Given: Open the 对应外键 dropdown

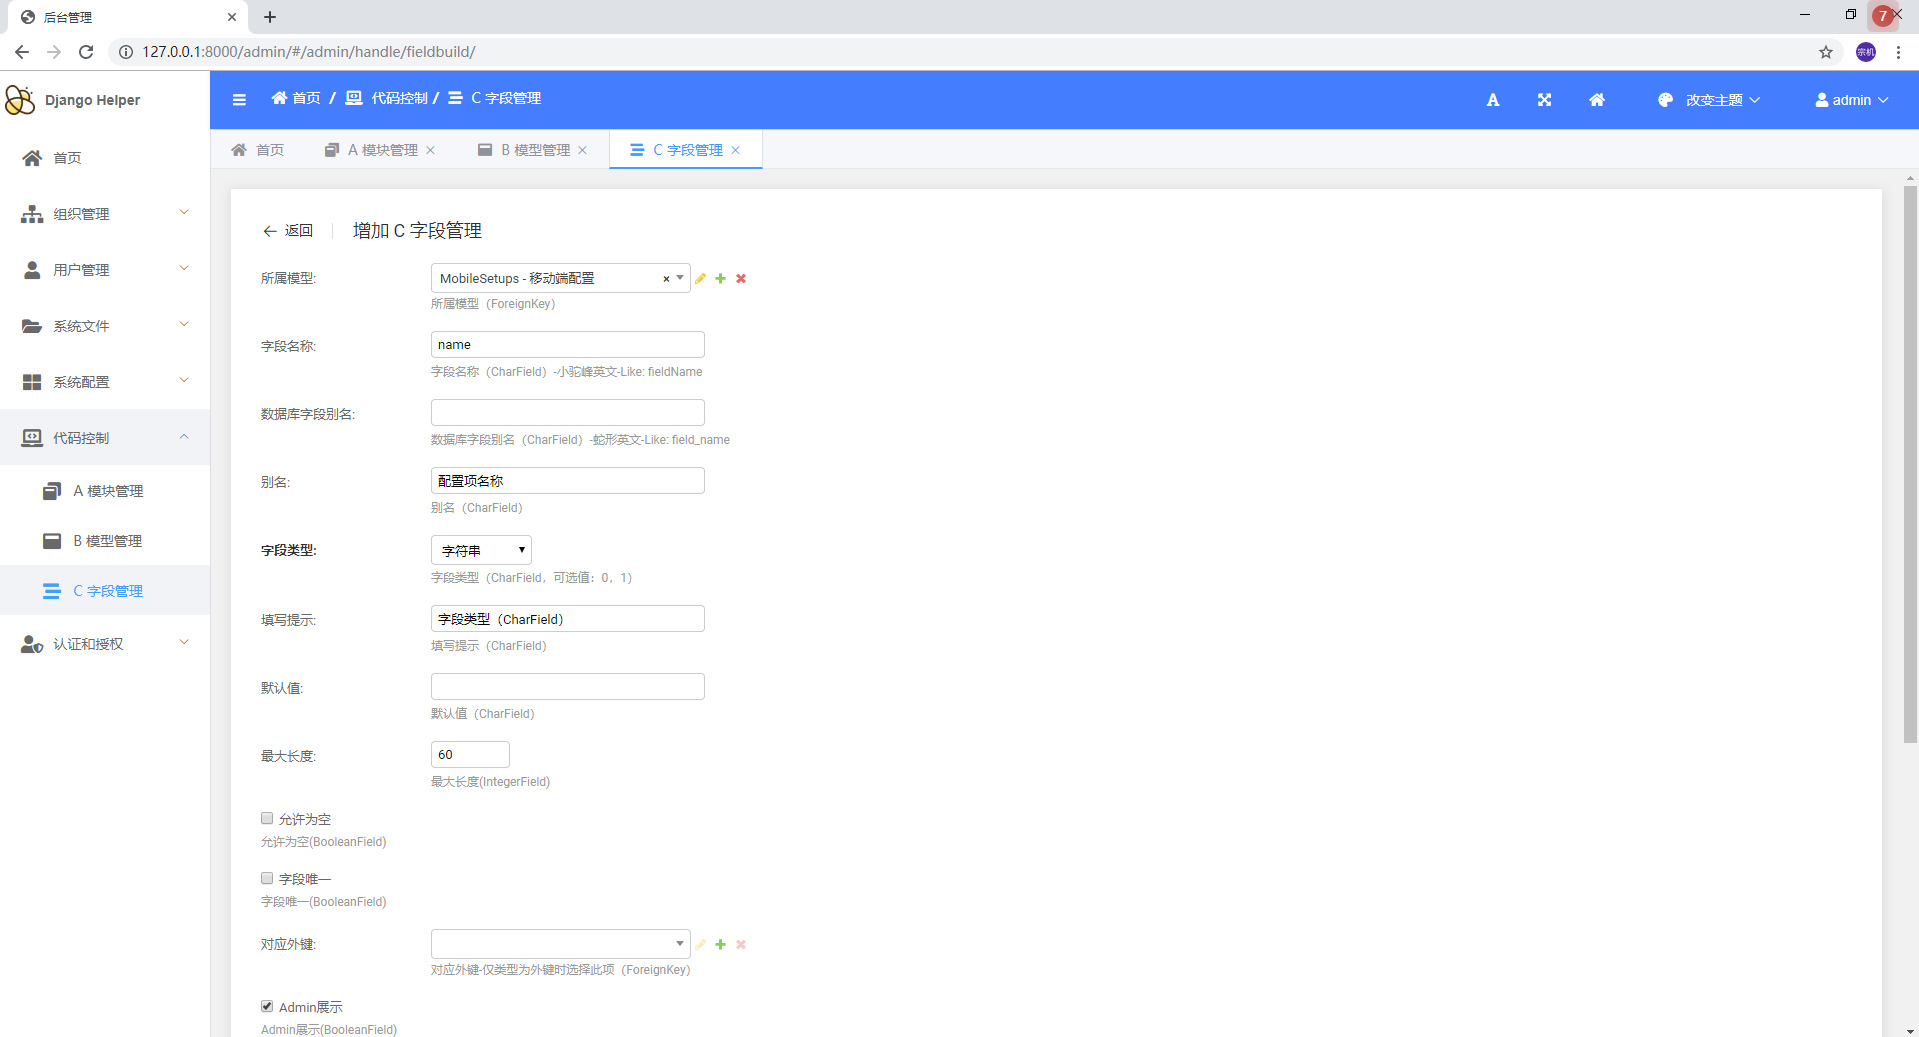Looking at the screenshot, I should [560, 944].
